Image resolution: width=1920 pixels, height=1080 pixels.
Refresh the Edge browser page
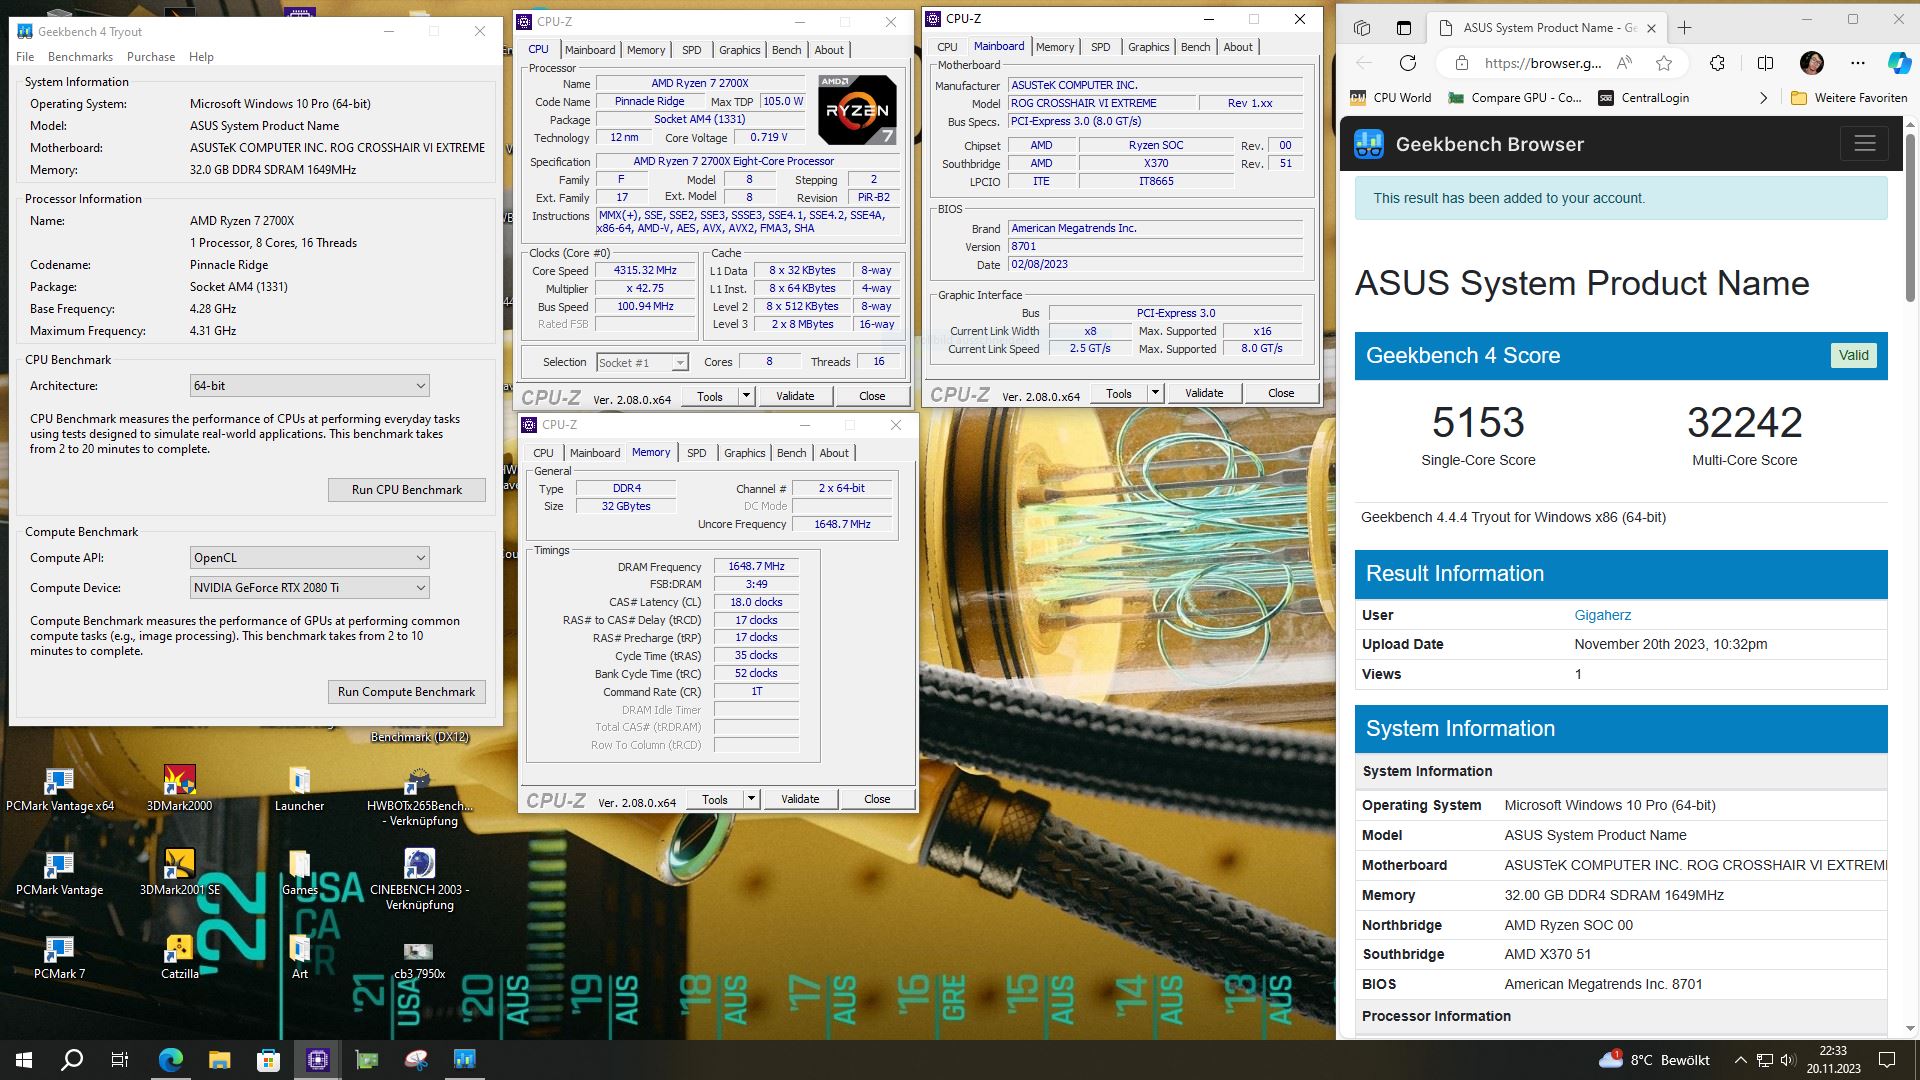pos(1408,63)
